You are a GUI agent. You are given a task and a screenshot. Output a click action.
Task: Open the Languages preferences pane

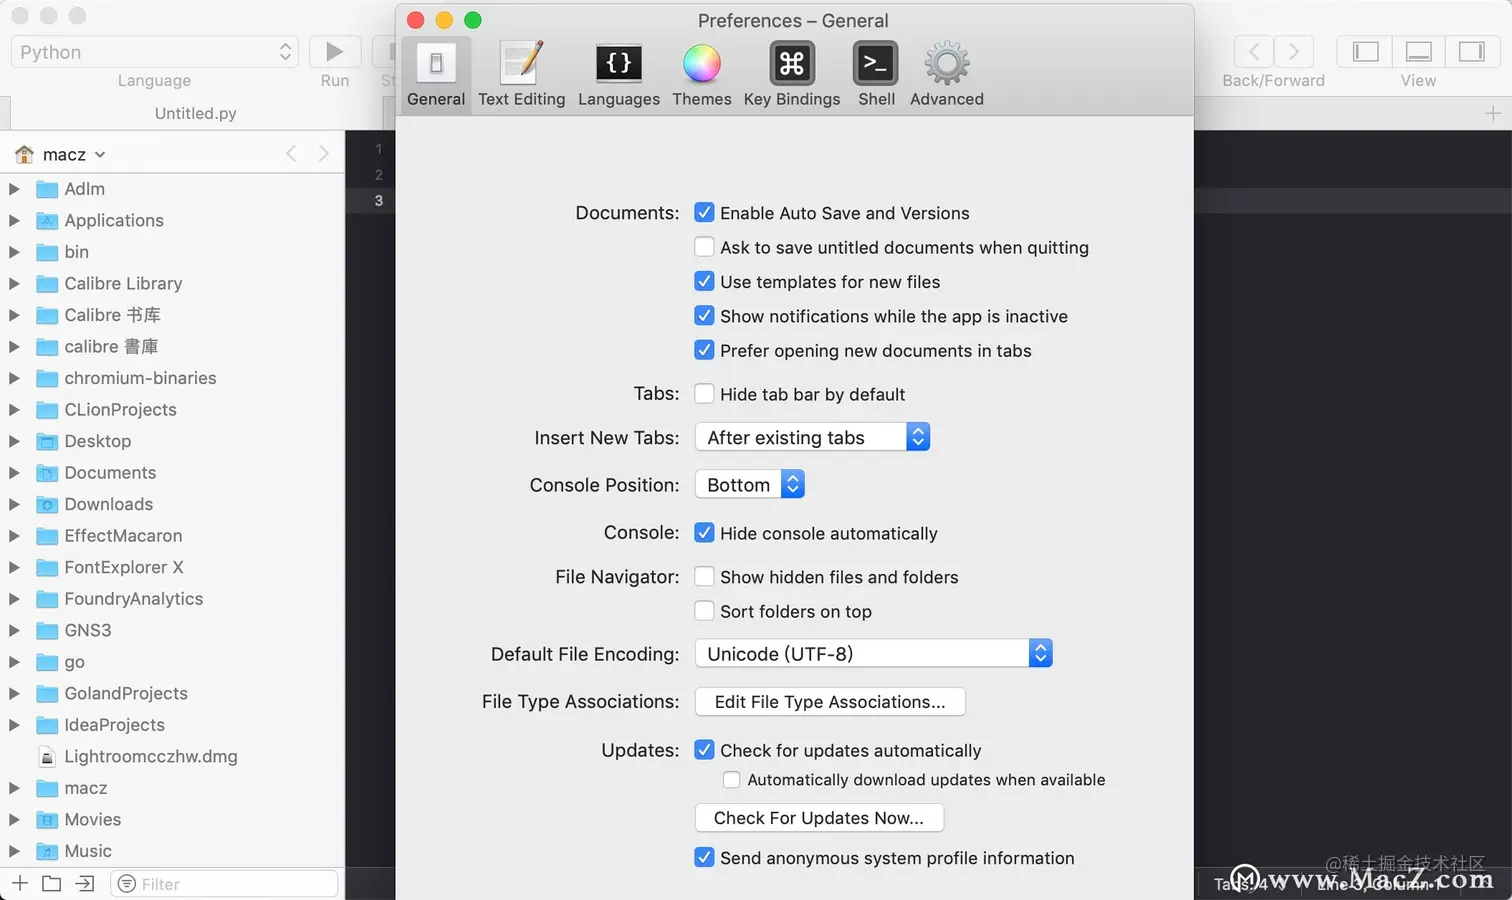(x=619, y=74)
